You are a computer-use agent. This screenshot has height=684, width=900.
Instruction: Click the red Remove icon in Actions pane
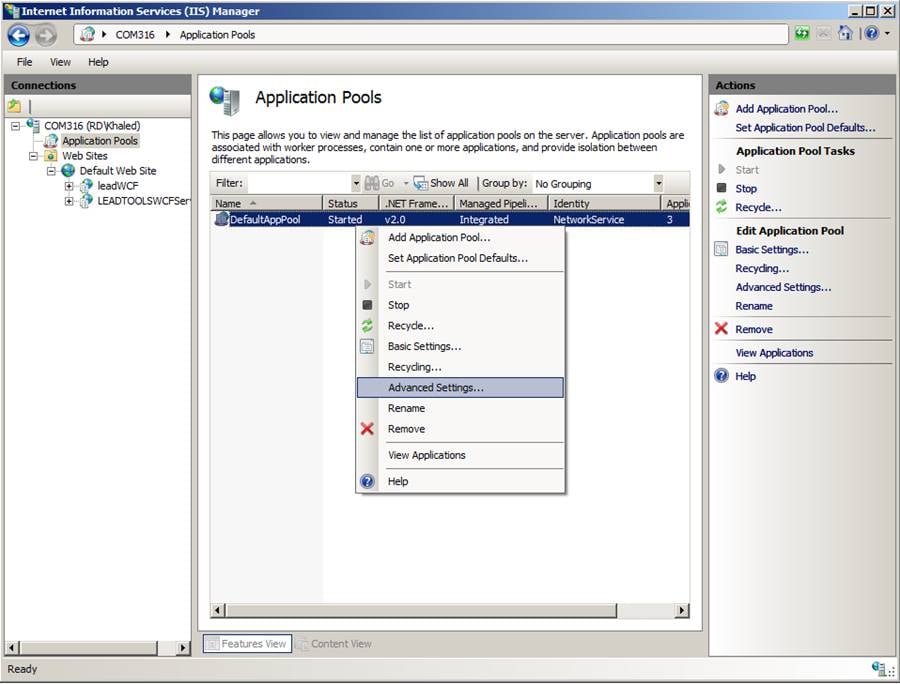(x=721, y=329)
